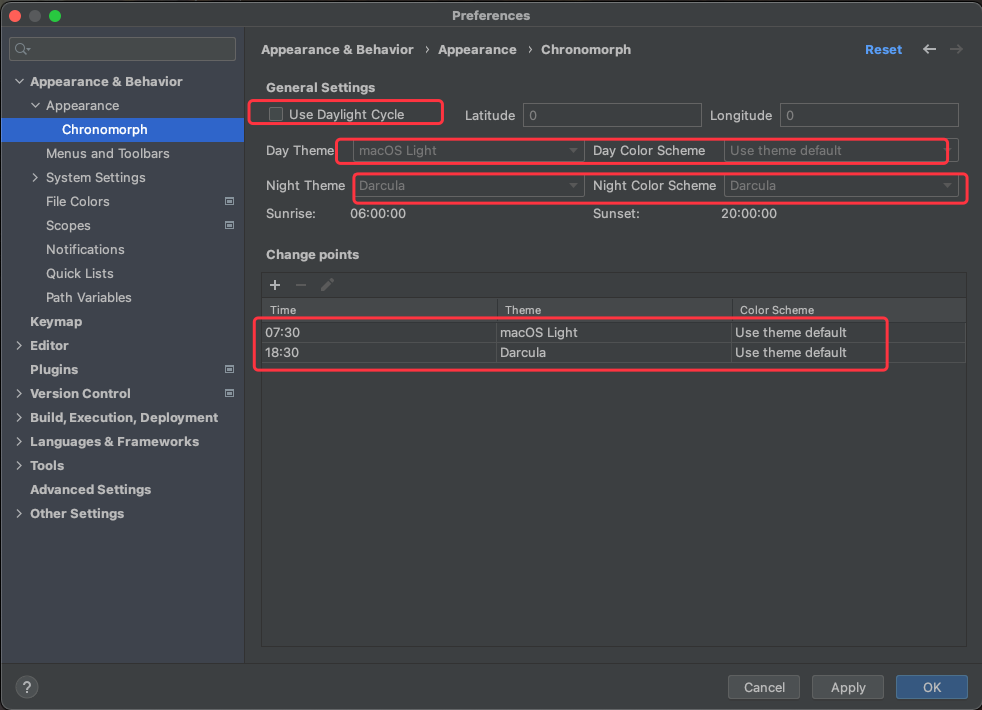
Task: Click the Apply button
Action: [848, 687]
